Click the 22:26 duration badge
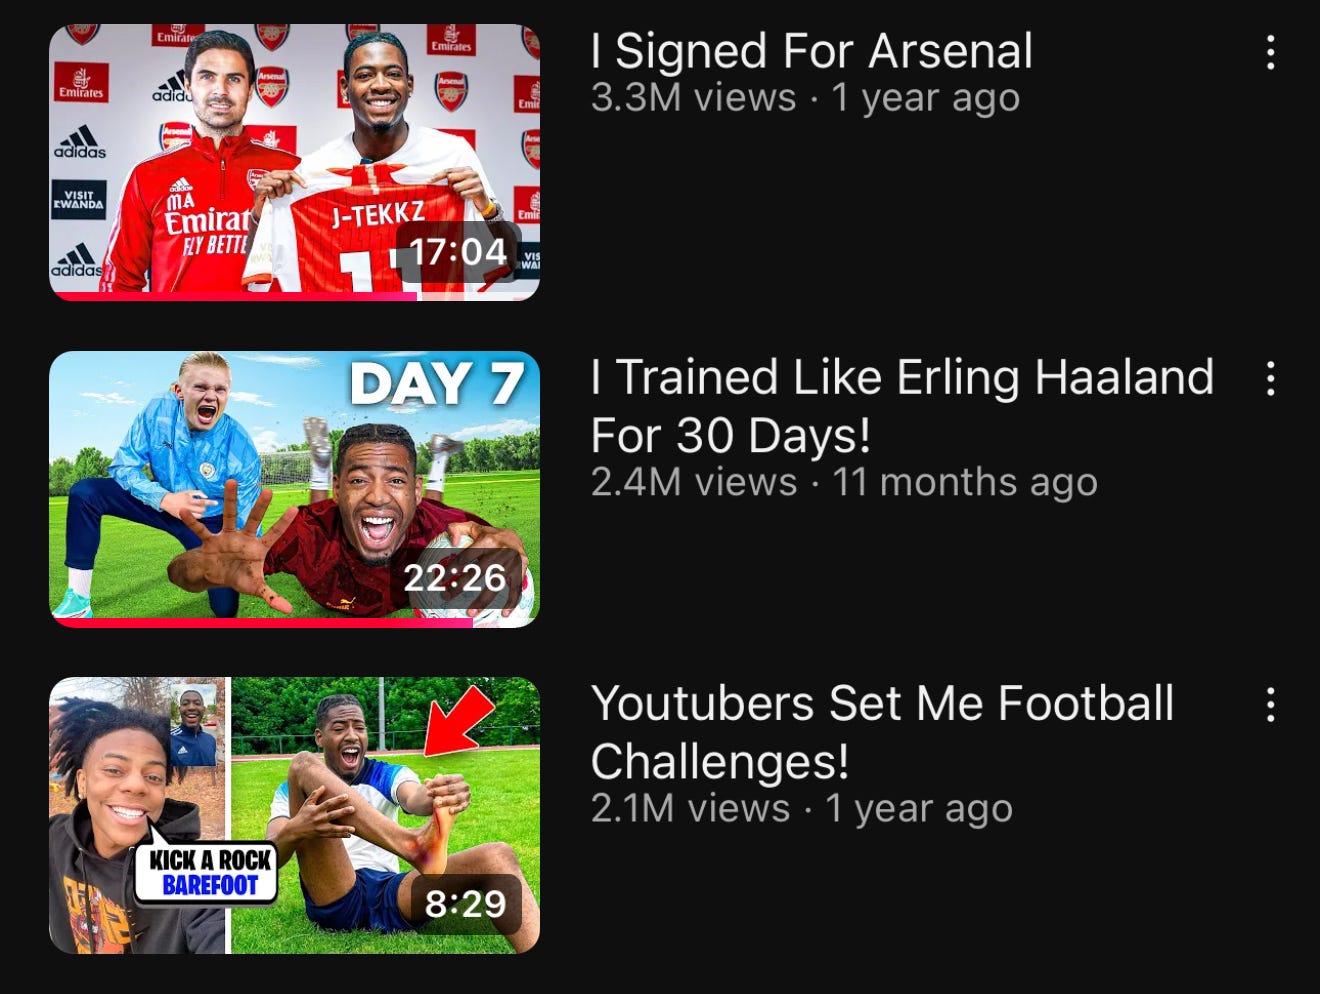Image resolution: width=1320 pixels, height=994 pixels. [x=455, y=577]
